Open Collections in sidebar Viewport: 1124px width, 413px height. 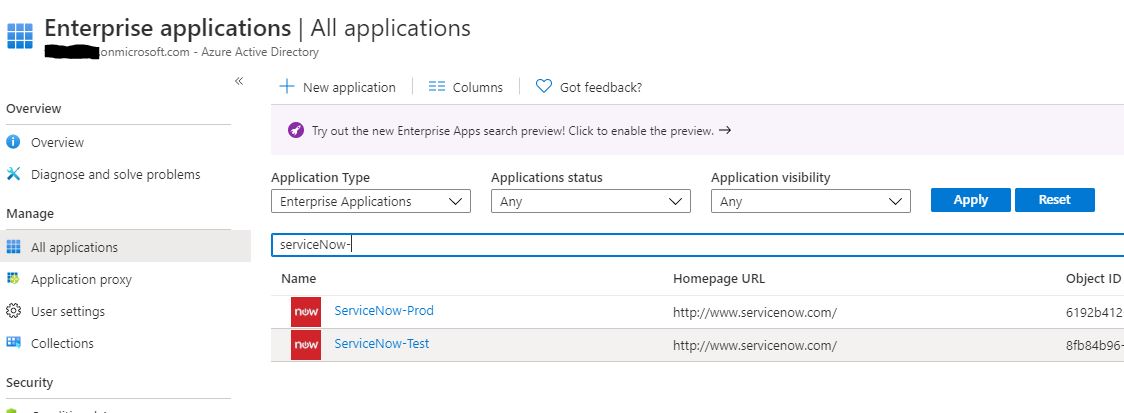coord(62,343)
